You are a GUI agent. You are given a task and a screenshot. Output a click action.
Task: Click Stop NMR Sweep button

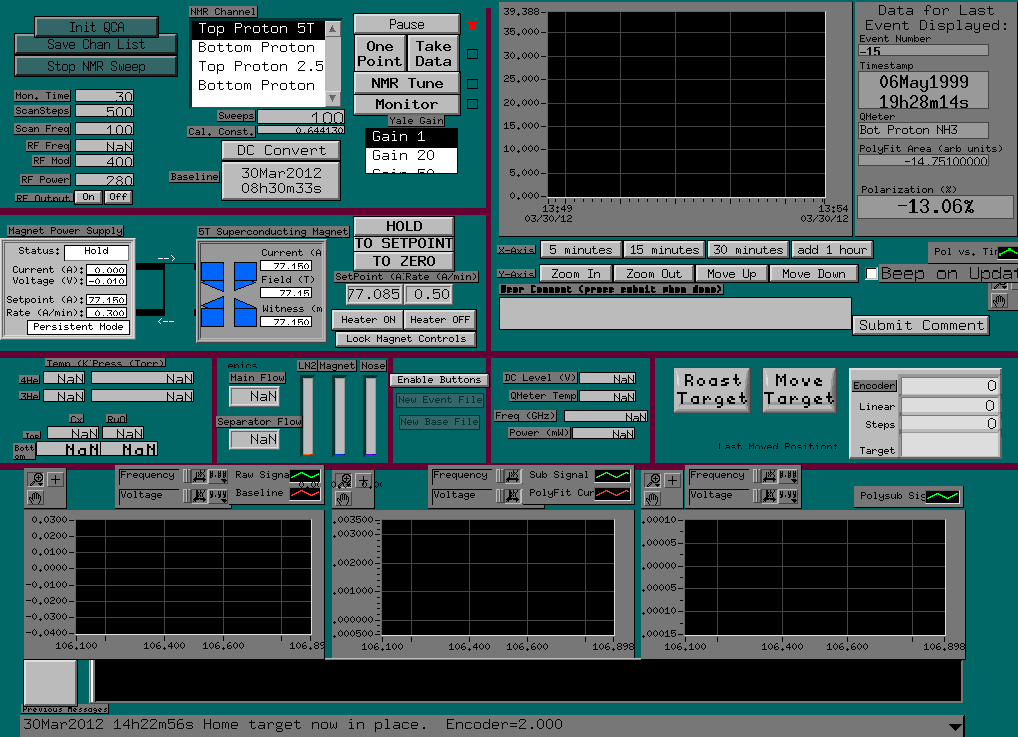click(x=96, y=66)
